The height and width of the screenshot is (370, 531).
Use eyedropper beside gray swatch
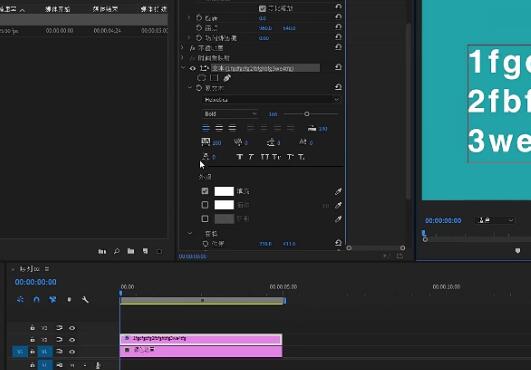click(338, 219)
